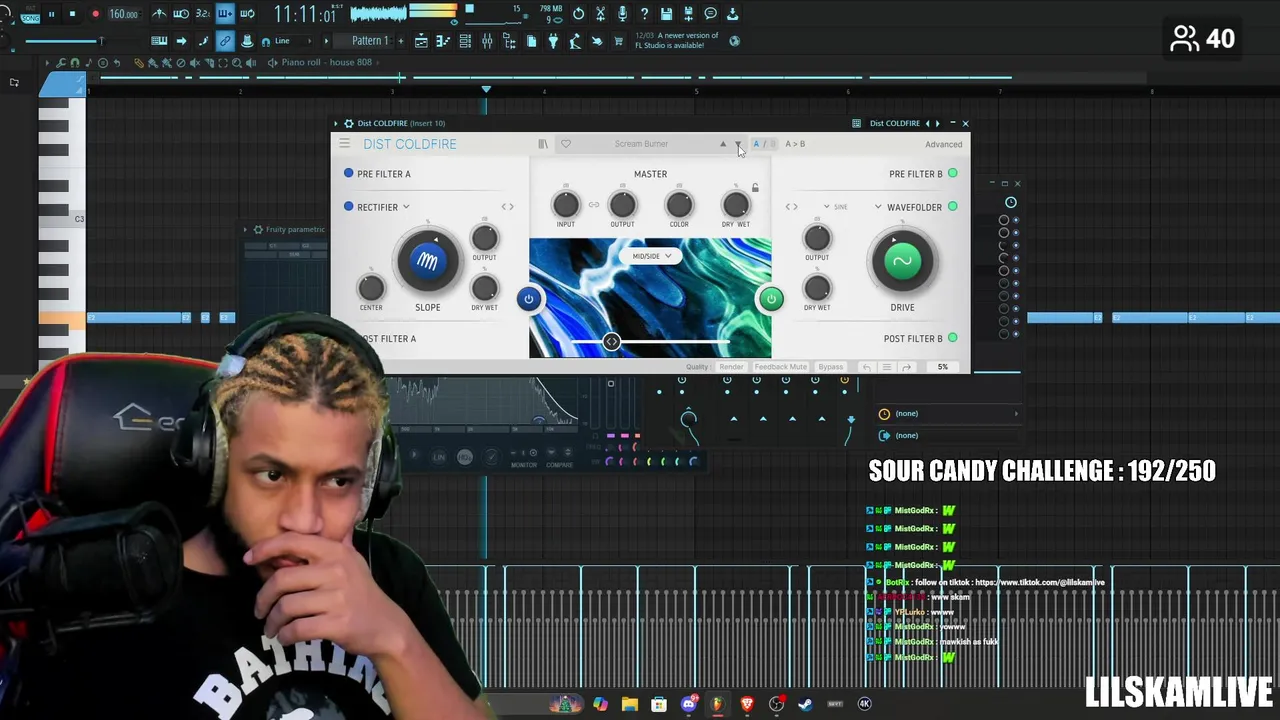Click the master DRY WET knob
1280x720 pixels.
coord(735,204)
